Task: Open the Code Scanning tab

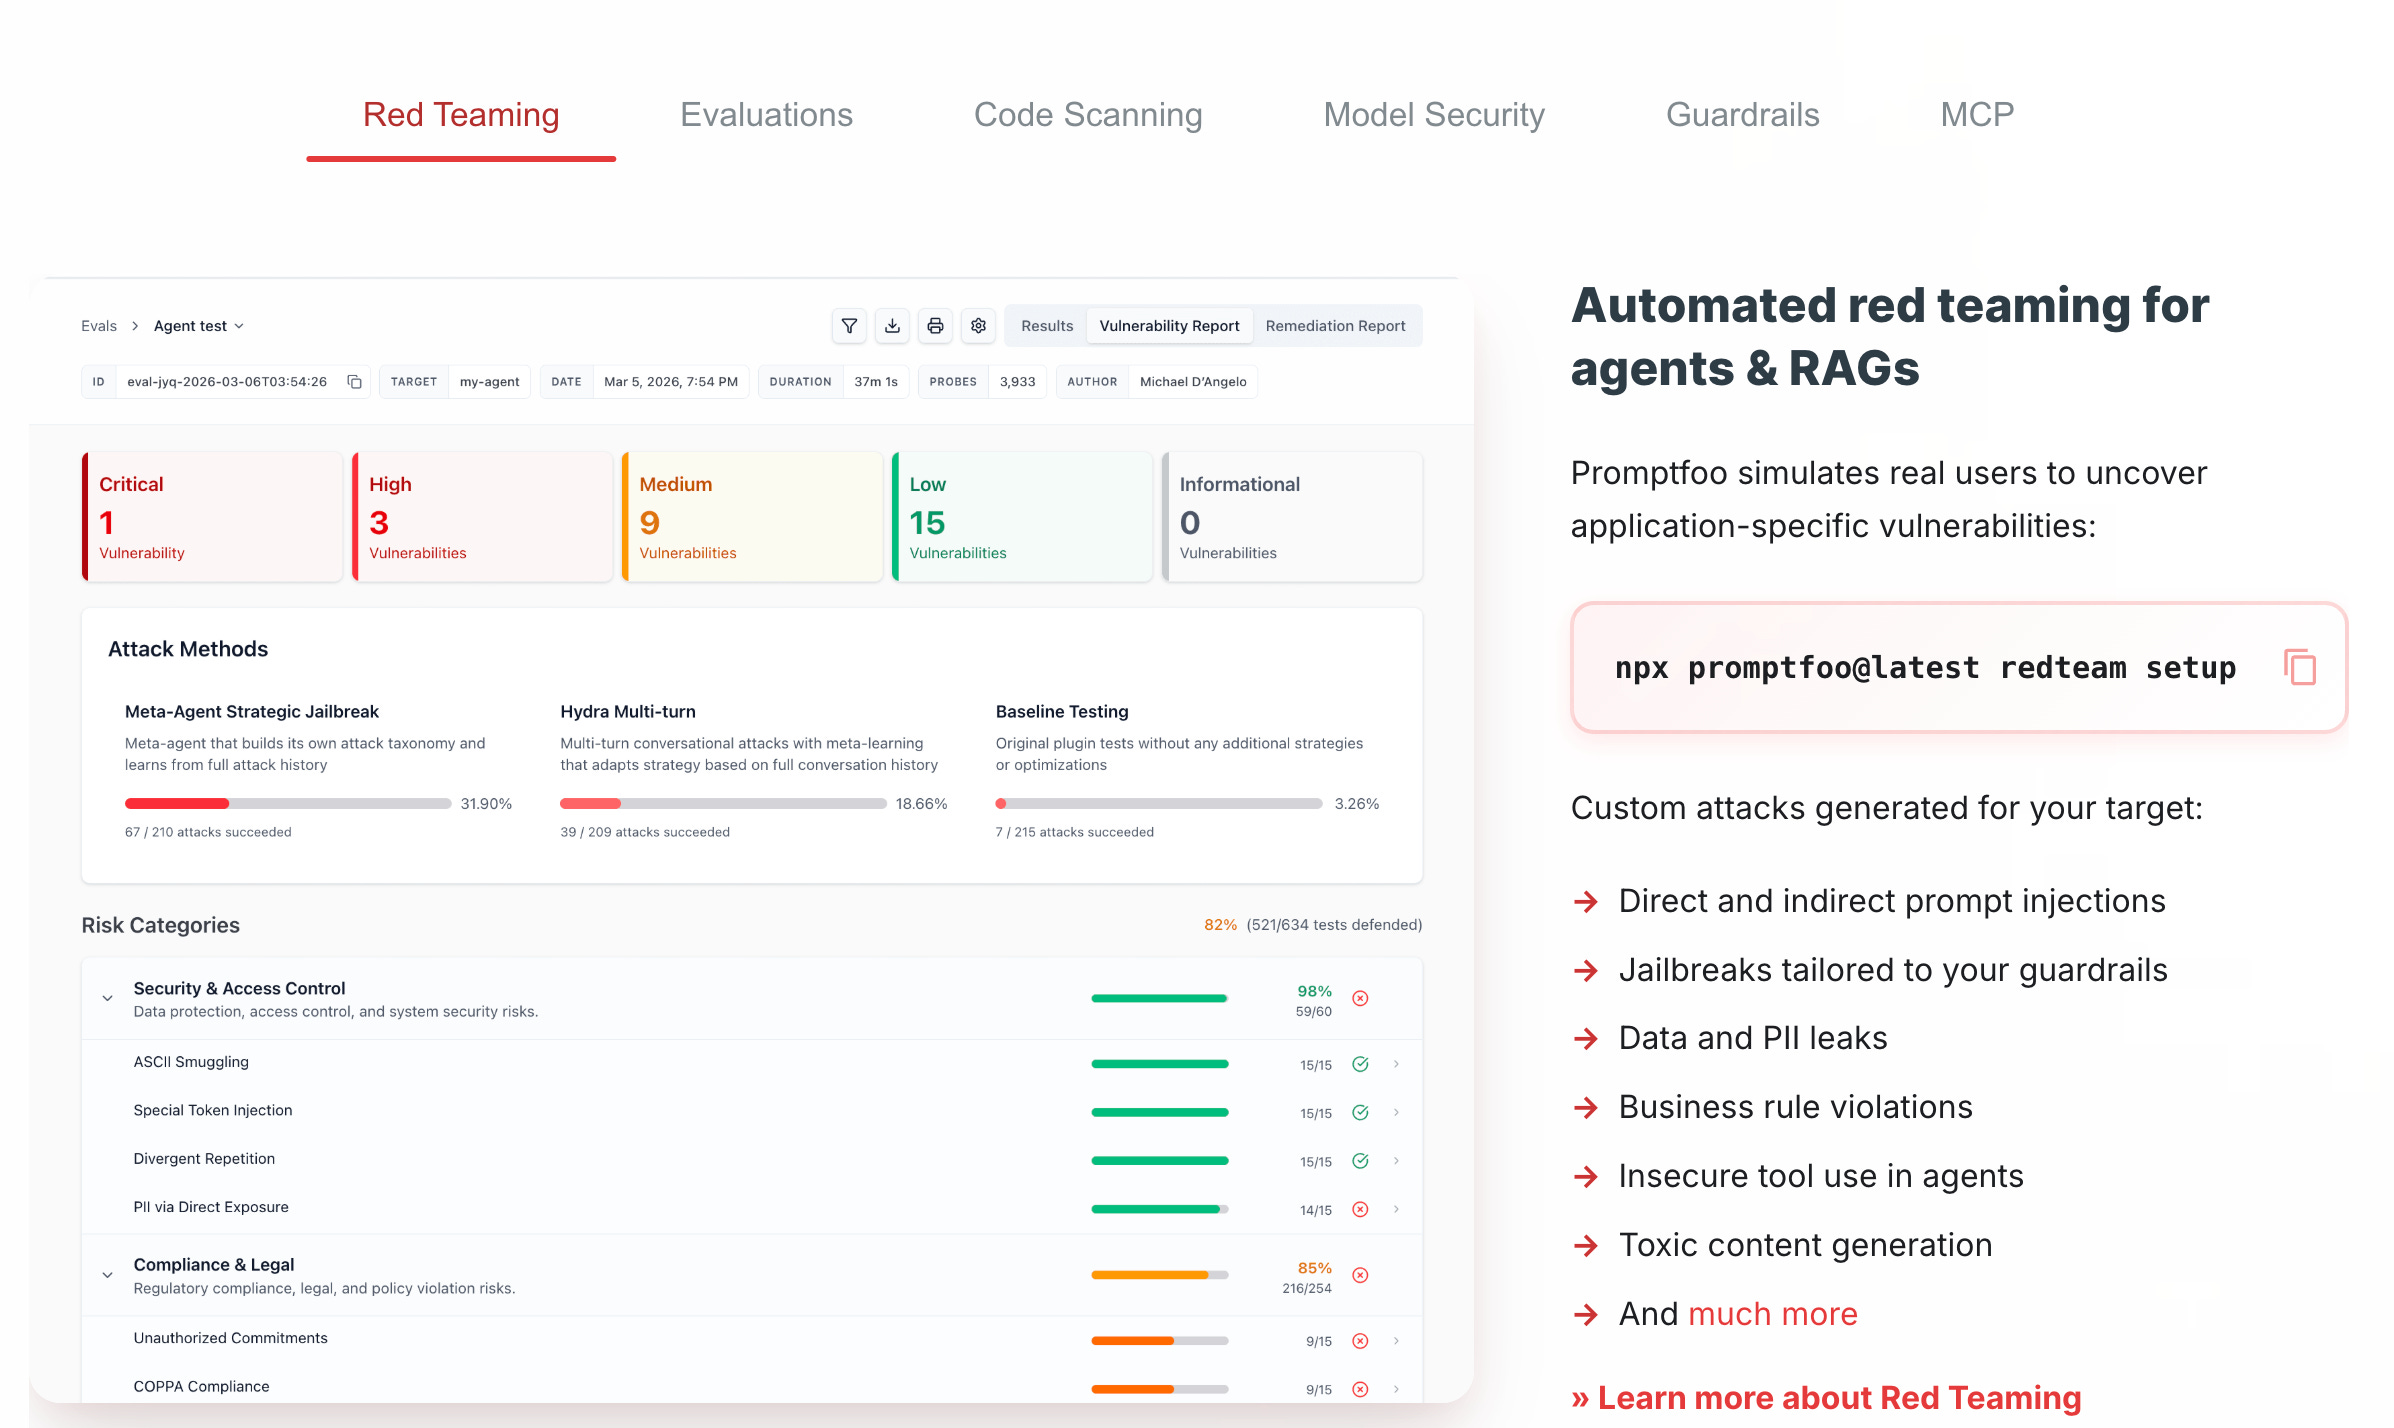Action: (x=1088, y=115)
